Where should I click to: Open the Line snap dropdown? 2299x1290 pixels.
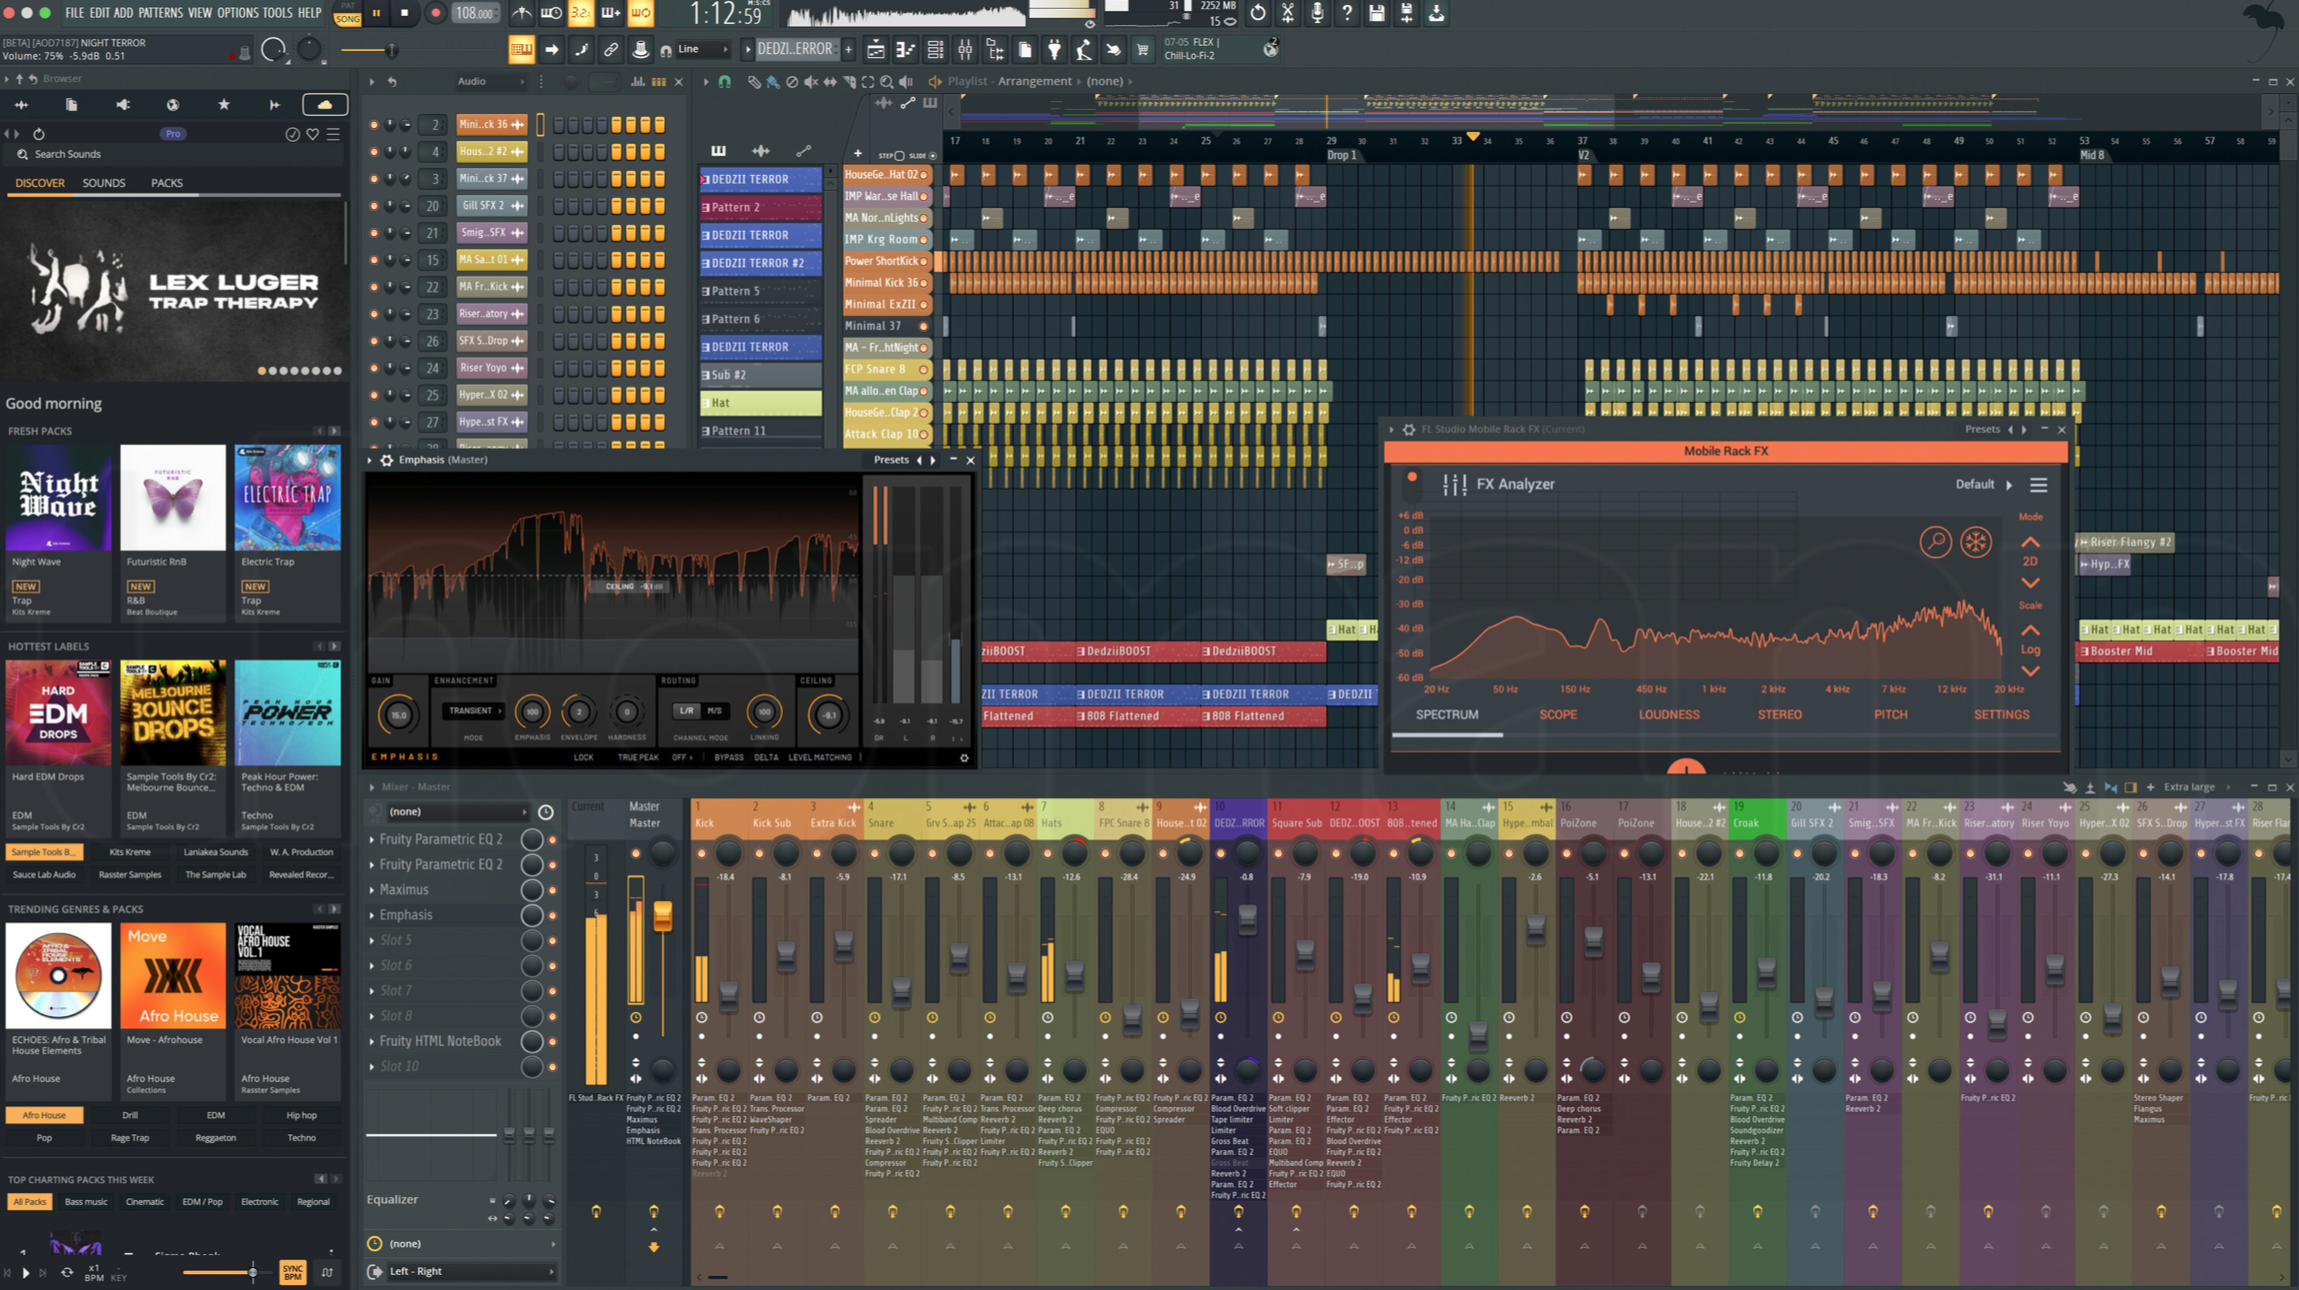click(x=703, y=49)
